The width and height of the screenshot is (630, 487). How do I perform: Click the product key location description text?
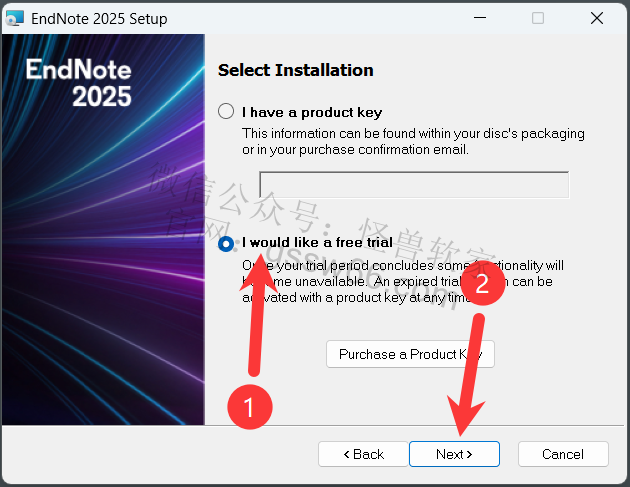click(413, 141)
